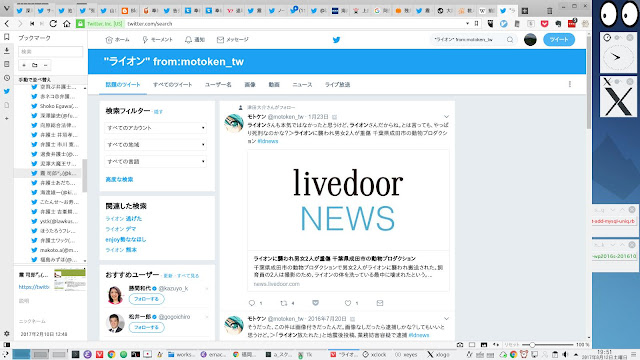640x360 pixels.
Task: Switch to 画像 tab
Action: pyautogui.click(x=250, y=84)
